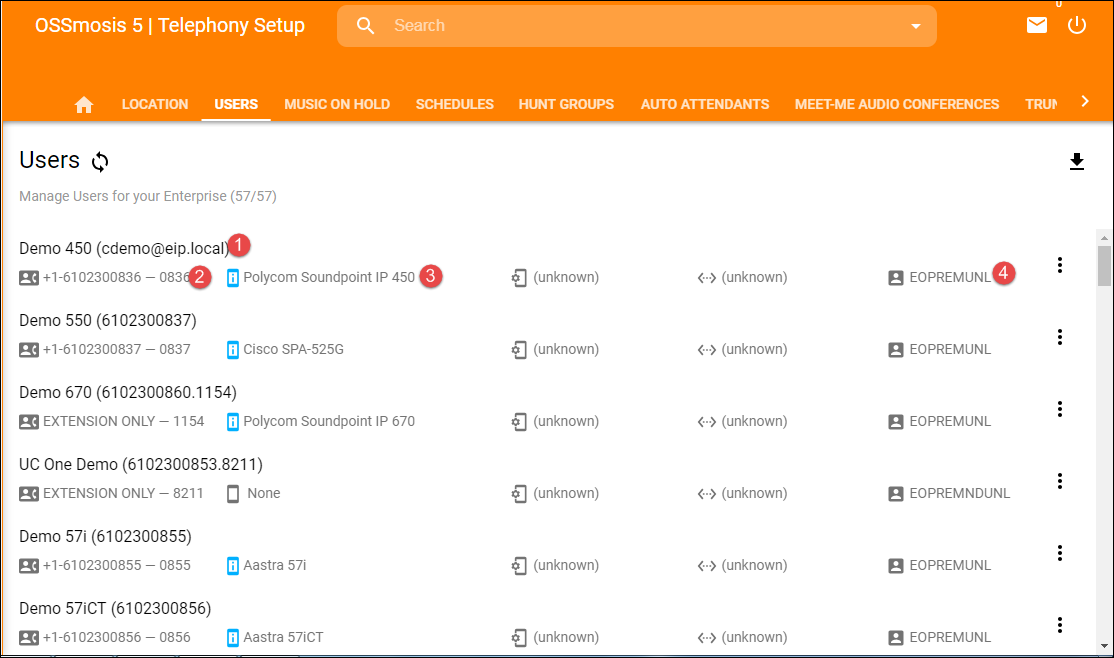Screen dimensions: 1114x658
Task: Open the mail notifications icon
Action: (1037, 26)
